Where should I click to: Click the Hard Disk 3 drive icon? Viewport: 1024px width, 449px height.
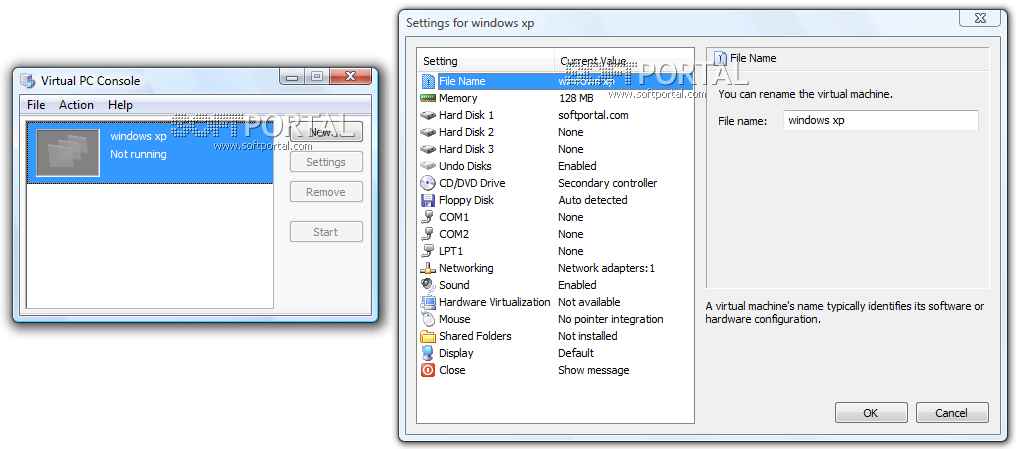pyautogui.click(x=428, y=149)
